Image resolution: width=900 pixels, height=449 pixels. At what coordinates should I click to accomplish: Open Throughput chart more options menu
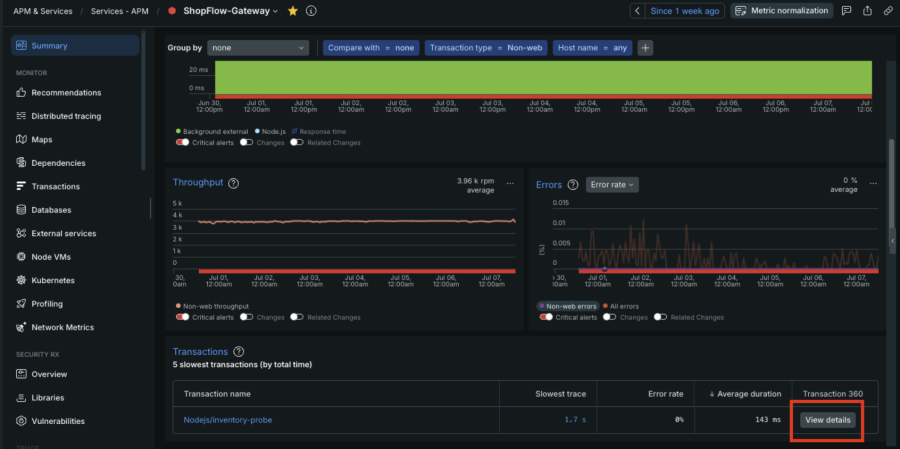click(510, 183)
